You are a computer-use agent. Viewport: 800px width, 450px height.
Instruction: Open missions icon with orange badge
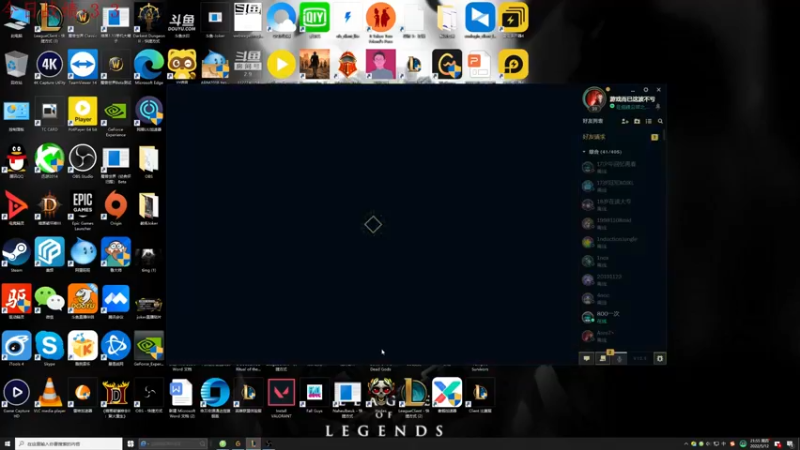[603, 357]
